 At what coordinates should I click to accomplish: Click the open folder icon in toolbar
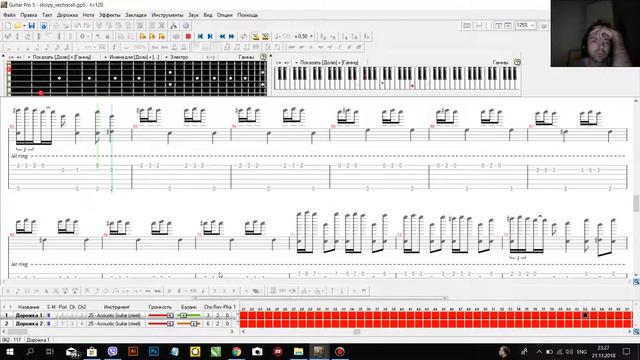(x=18, y=26)
